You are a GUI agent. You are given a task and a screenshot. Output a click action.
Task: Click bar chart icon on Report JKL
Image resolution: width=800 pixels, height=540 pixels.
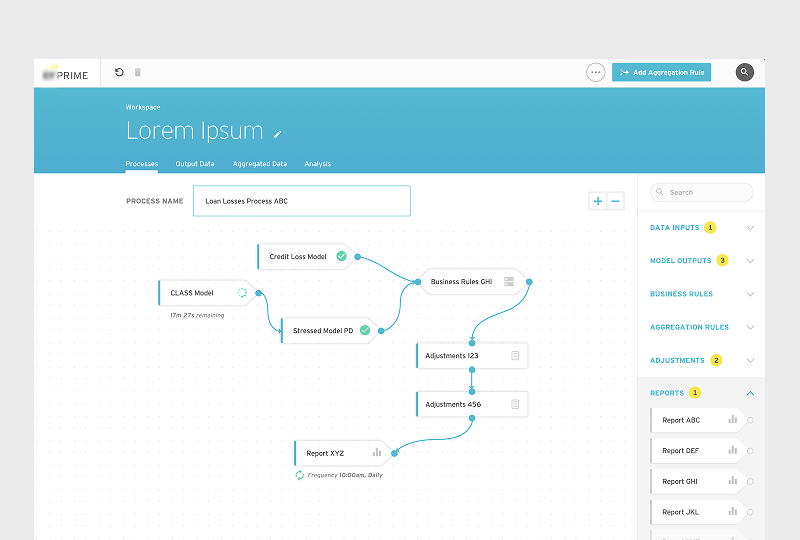point(733,511)
